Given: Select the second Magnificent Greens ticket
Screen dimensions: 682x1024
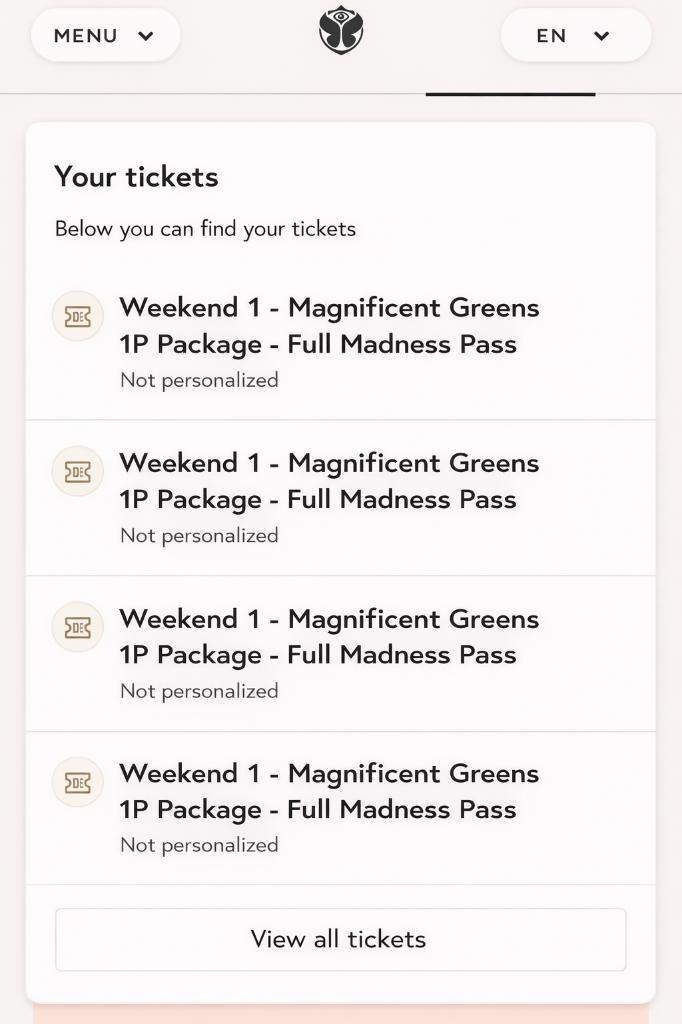Looking at the screenshot, I should (x=330, y=481).
